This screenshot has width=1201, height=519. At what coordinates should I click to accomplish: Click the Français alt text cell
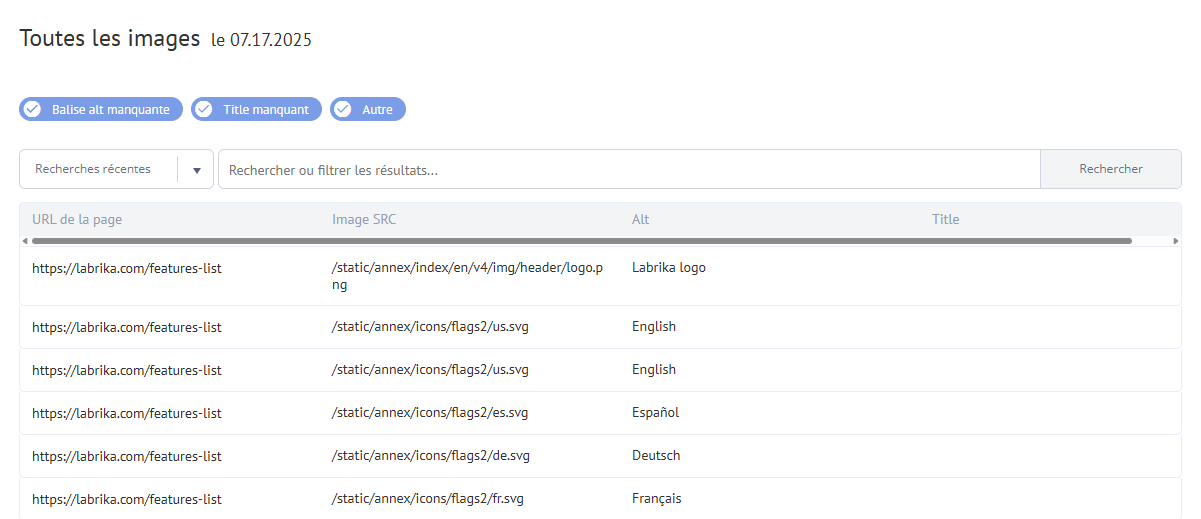click(x=657, y=499)
